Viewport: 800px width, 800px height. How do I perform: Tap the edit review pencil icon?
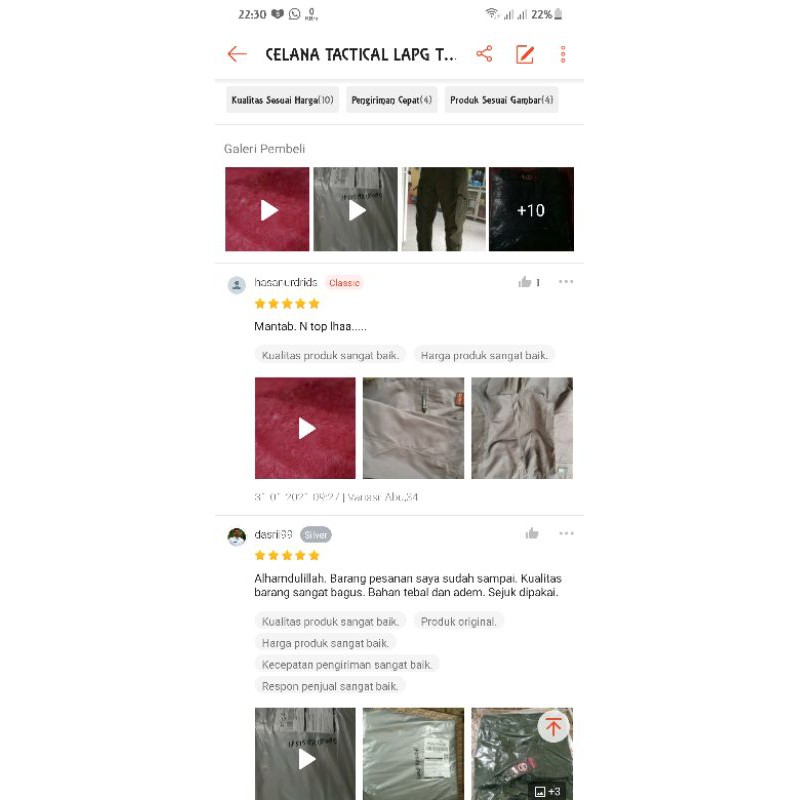[524, 54]
